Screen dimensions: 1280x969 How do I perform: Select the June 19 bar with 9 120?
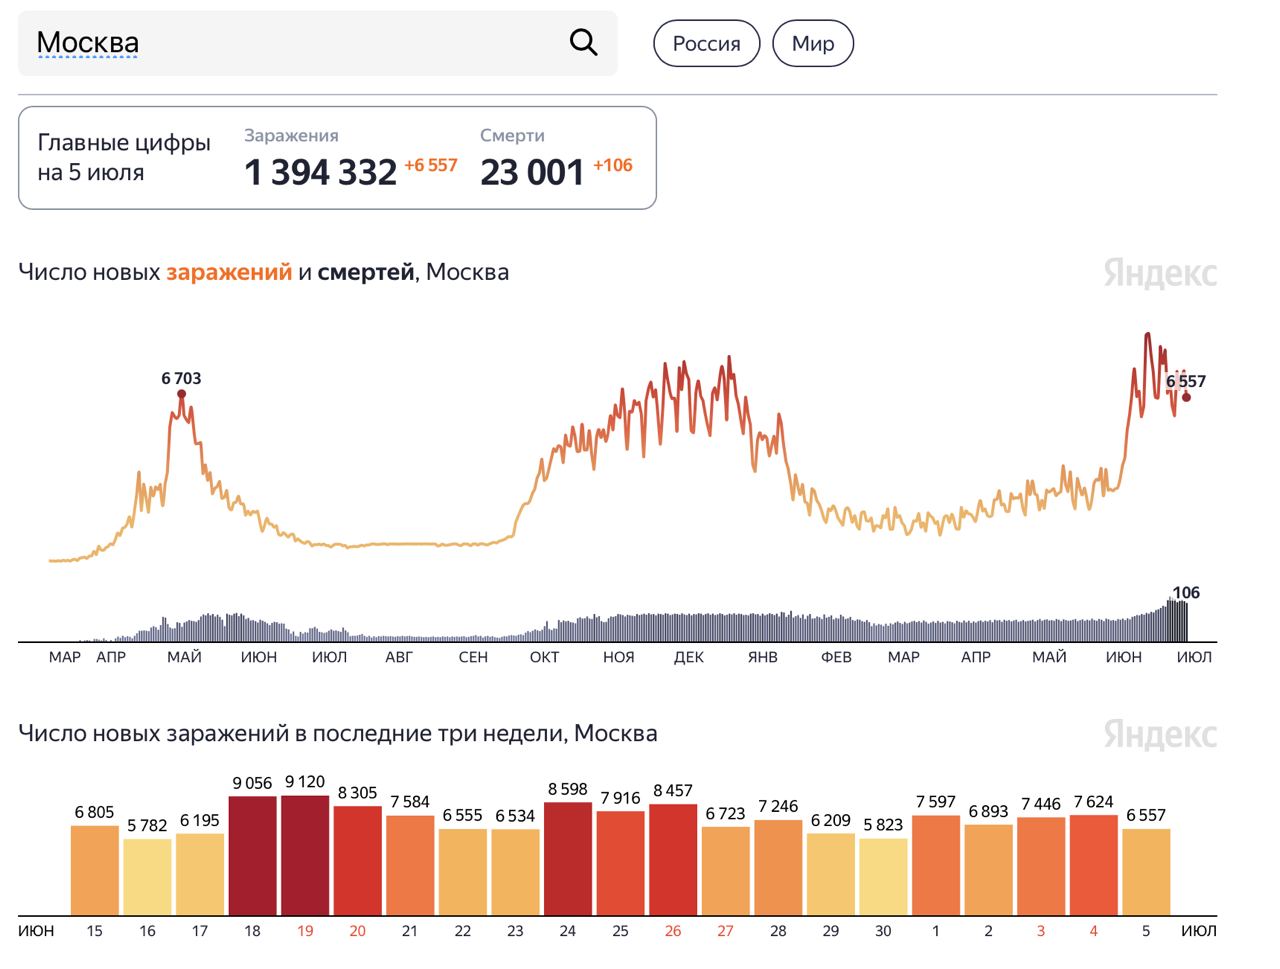[x=305, y=855]
